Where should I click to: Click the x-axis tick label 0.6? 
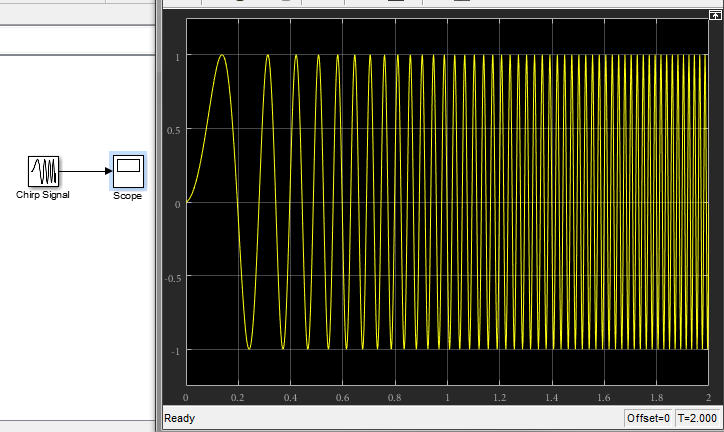(343, 397)
